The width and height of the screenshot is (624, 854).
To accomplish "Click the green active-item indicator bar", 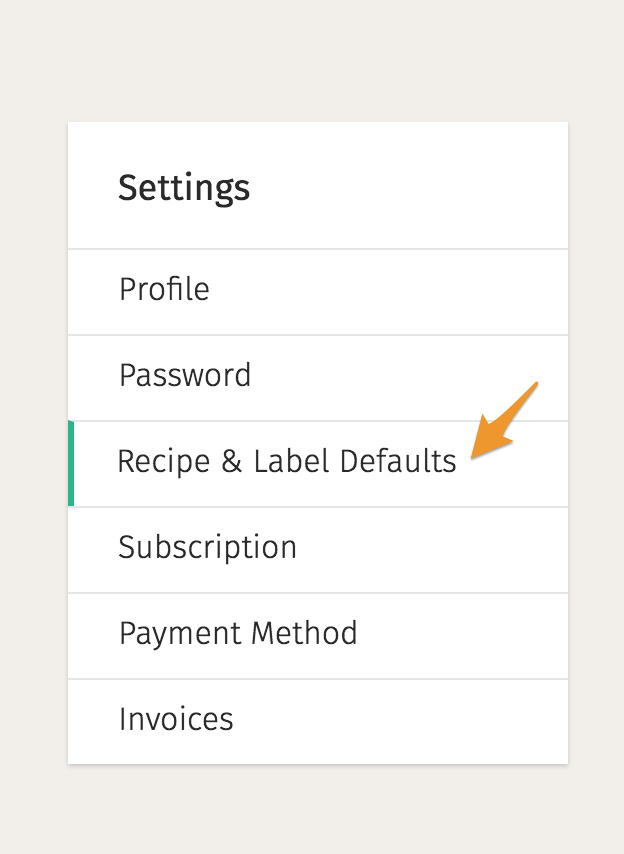I will (x=71, y=463).
